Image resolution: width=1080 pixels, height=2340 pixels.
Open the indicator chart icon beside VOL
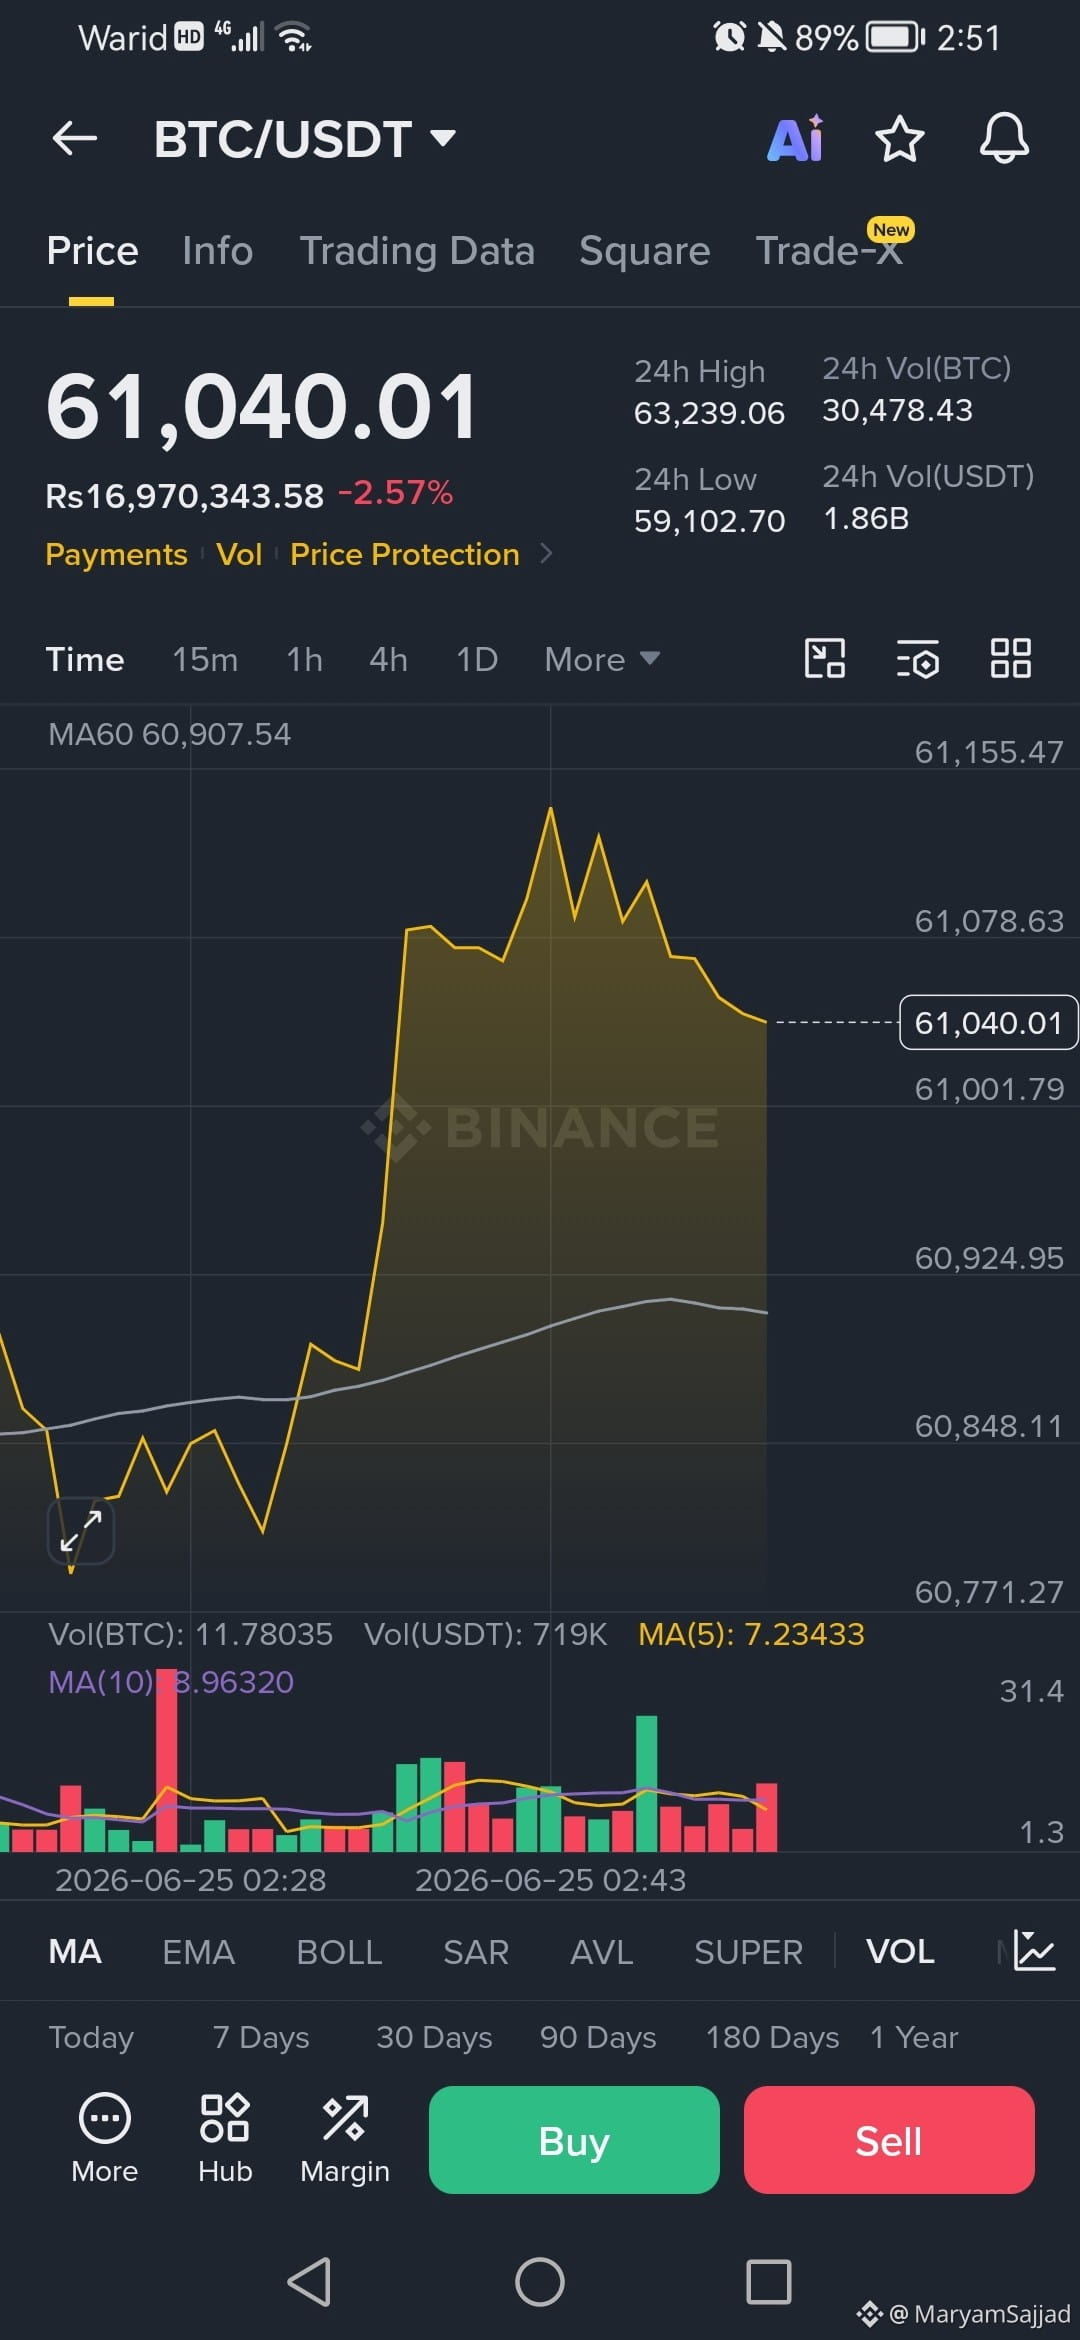[x=1034, y=1951]
